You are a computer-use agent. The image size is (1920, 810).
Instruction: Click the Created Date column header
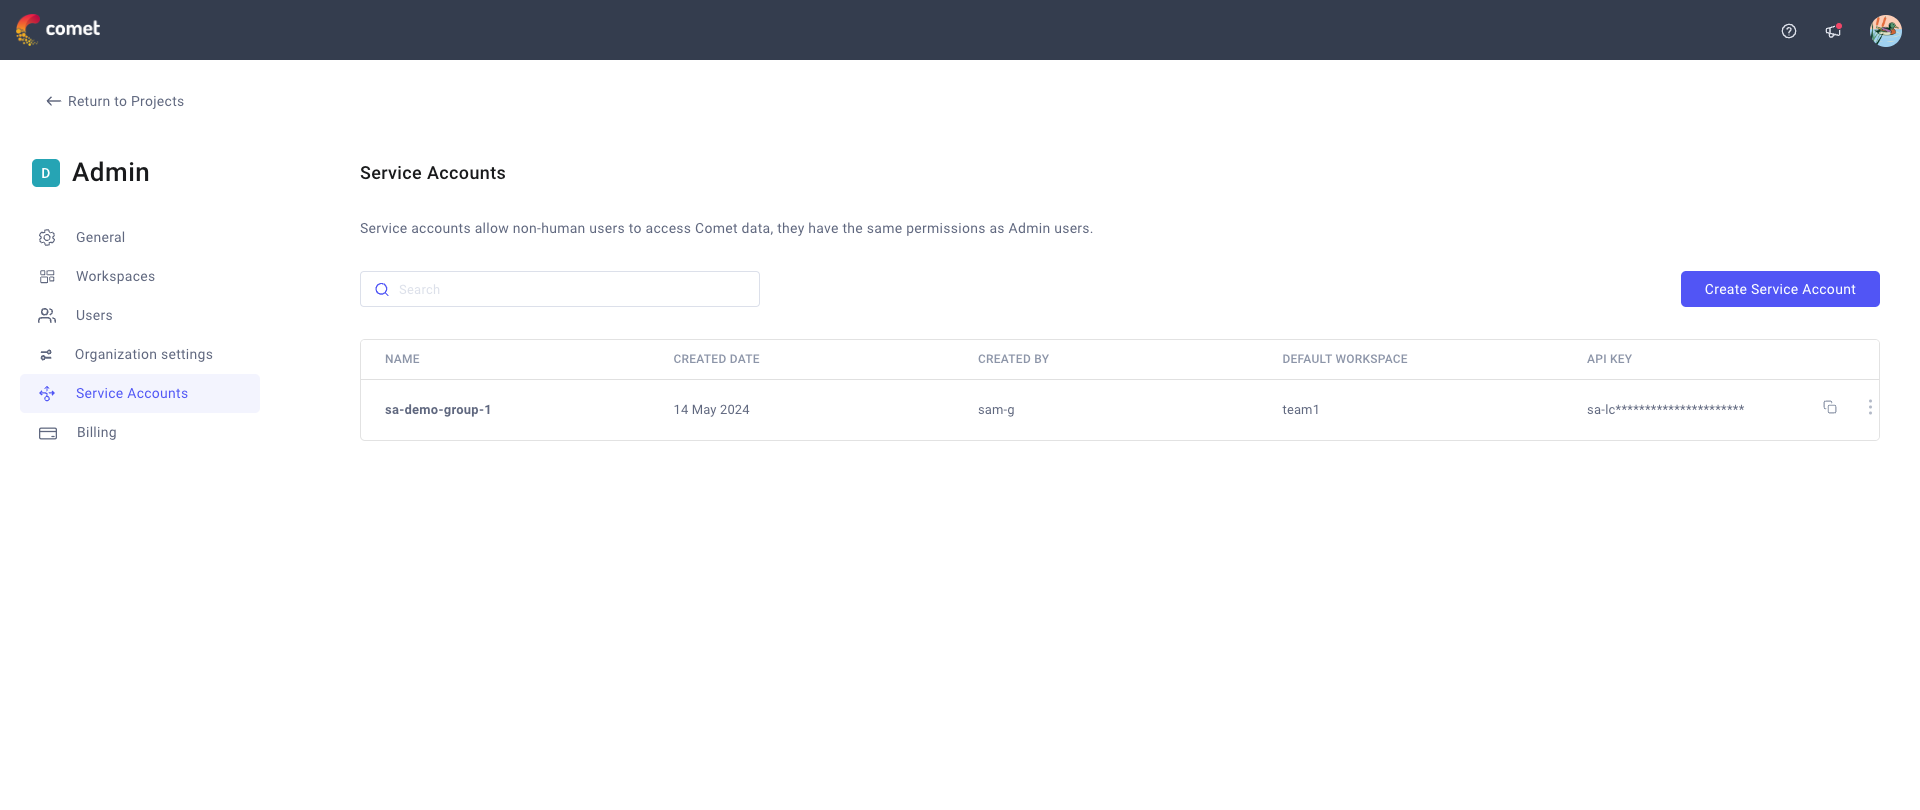pos(716,359)
